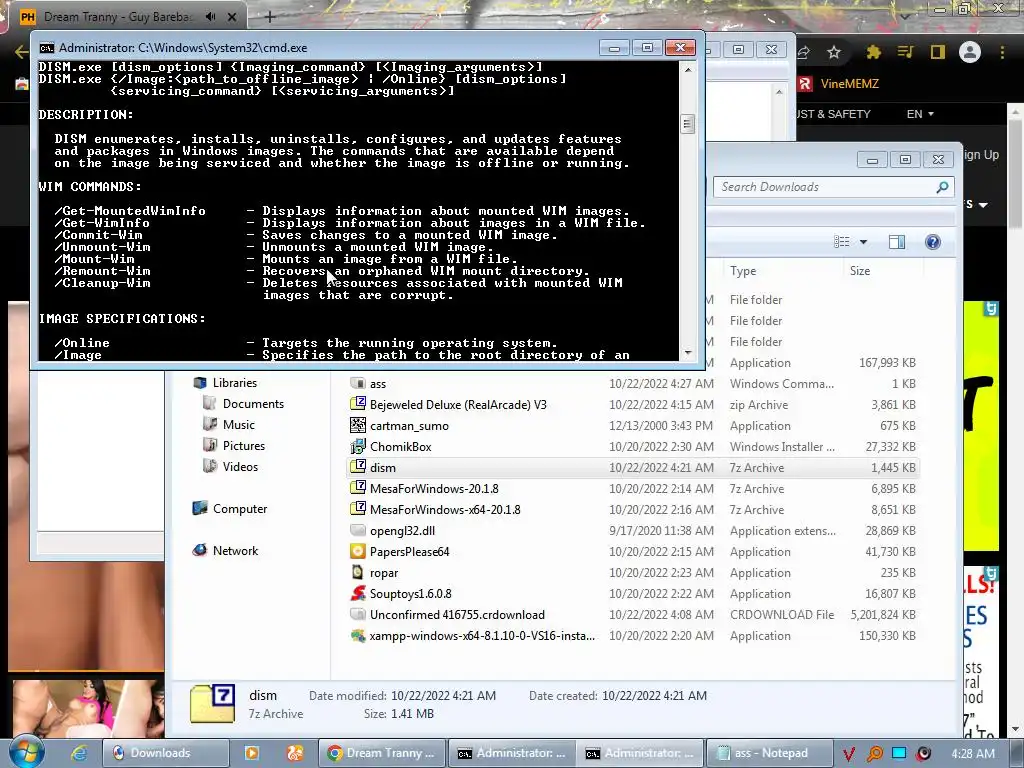Click in the Search Downloads field
This screenshot has width=1024, height=768.
825,187
